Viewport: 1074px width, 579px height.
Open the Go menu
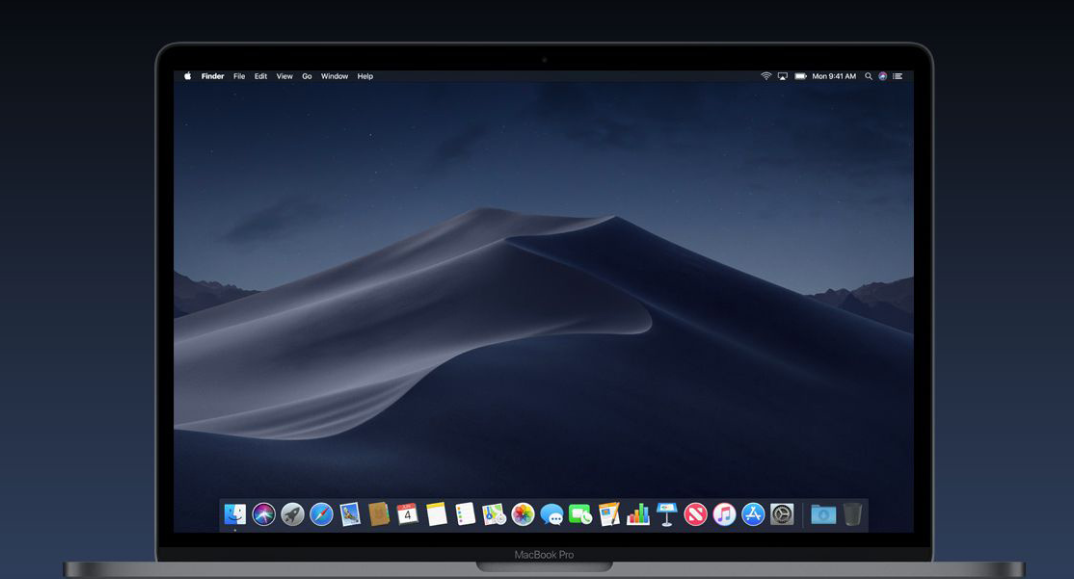point(307,76)
